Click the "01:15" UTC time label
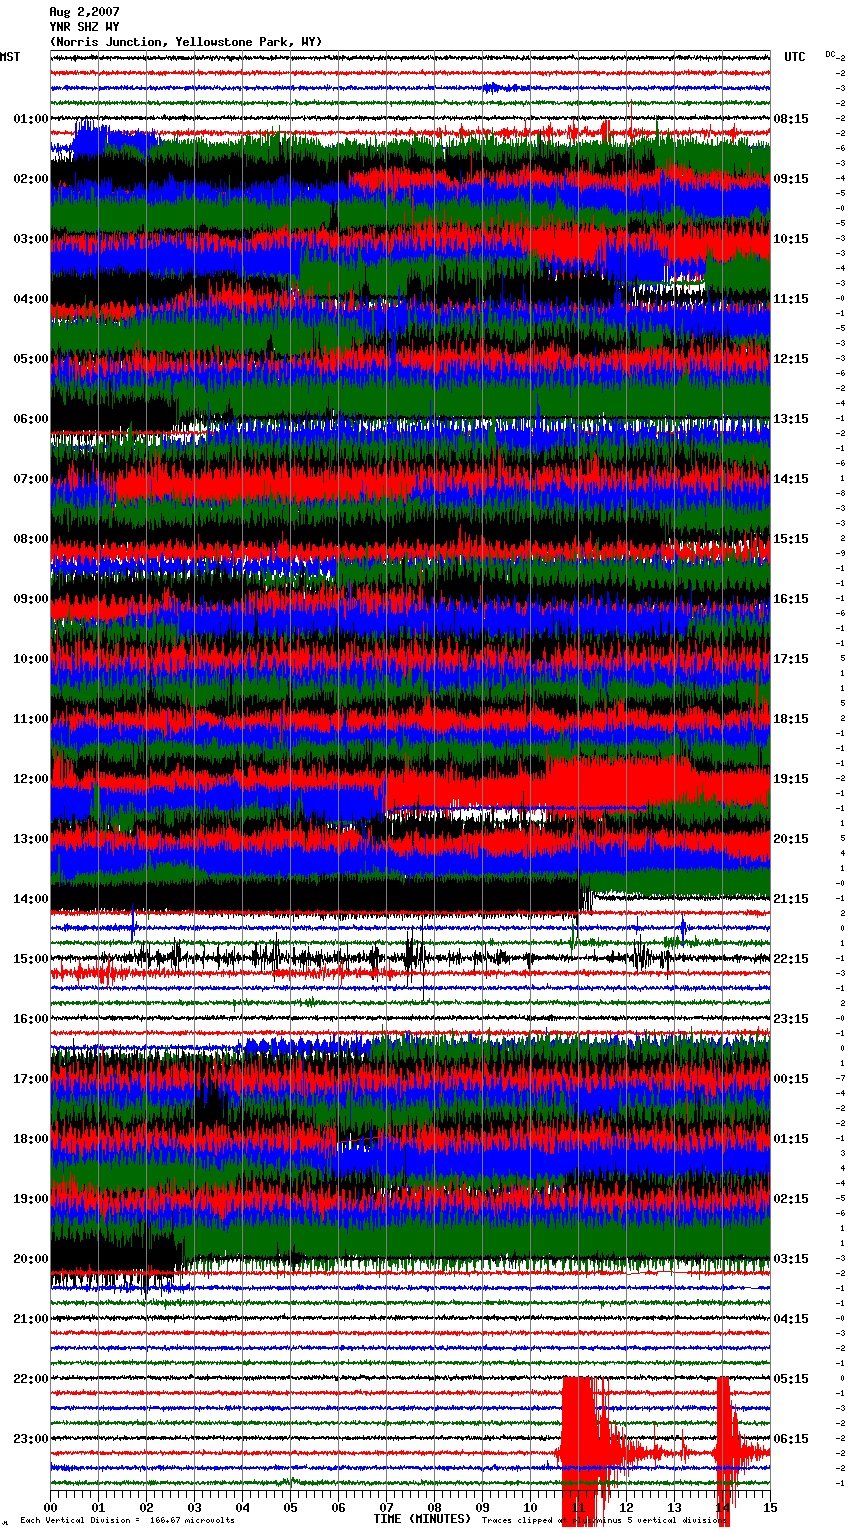 791,1139
